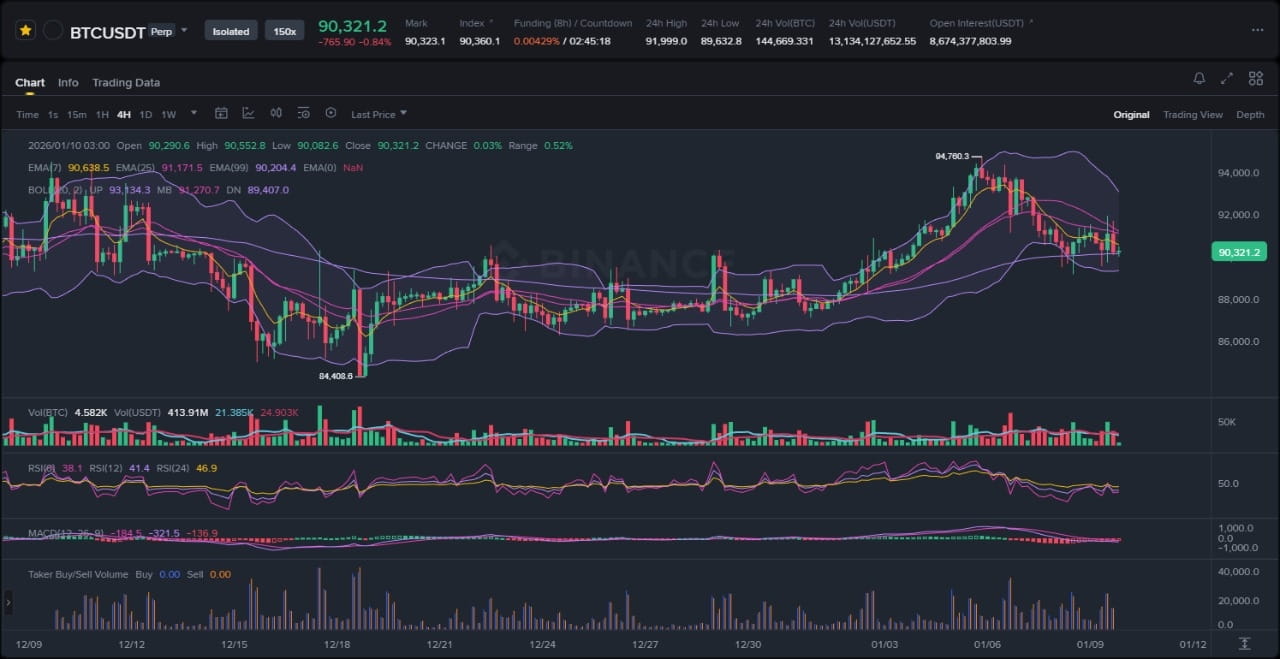1280x659 pixels.
Task: Expand the more intervals dropdown arrow
Action: (x=194, y=113)
